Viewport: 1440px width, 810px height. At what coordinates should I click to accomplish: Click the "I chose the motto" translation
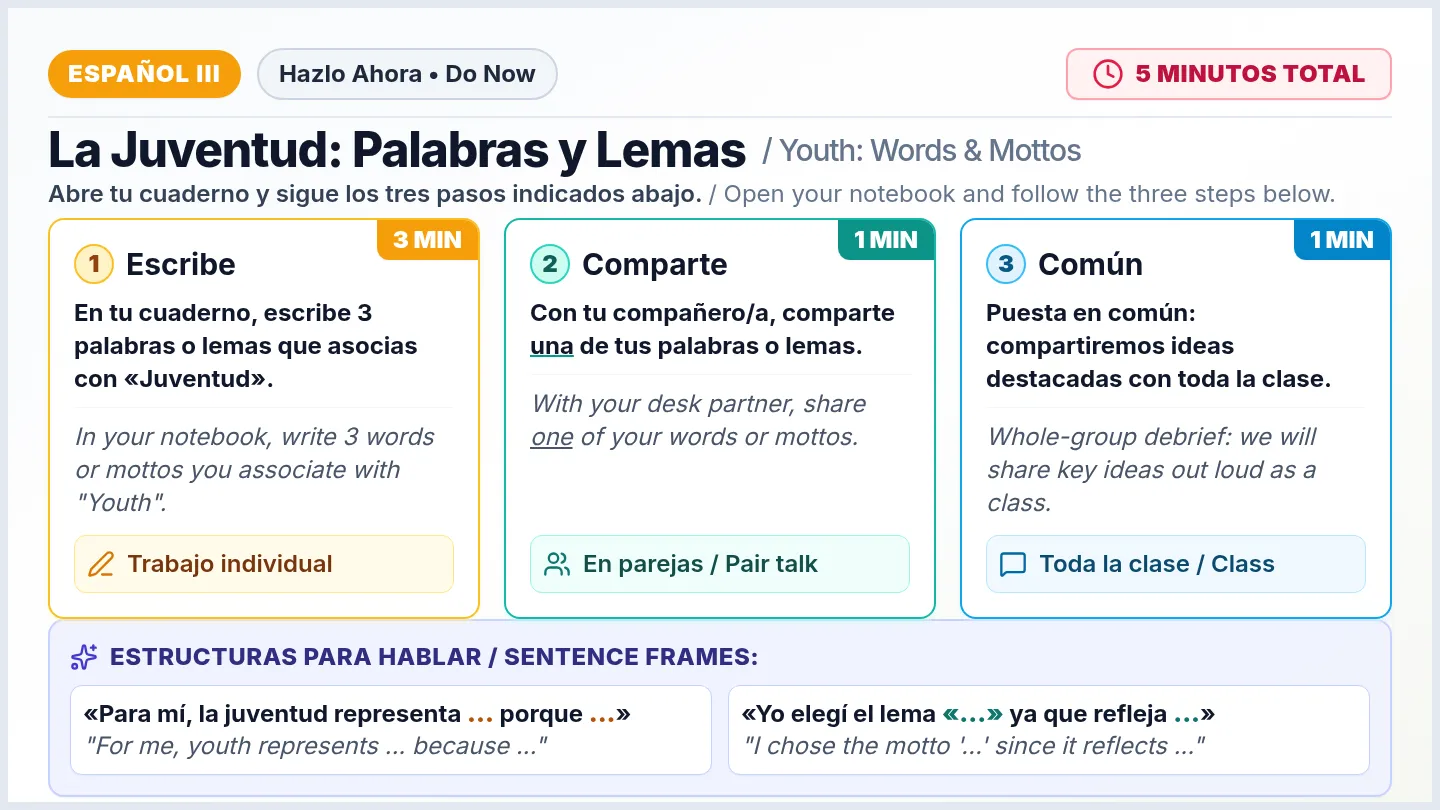point(974,746)
